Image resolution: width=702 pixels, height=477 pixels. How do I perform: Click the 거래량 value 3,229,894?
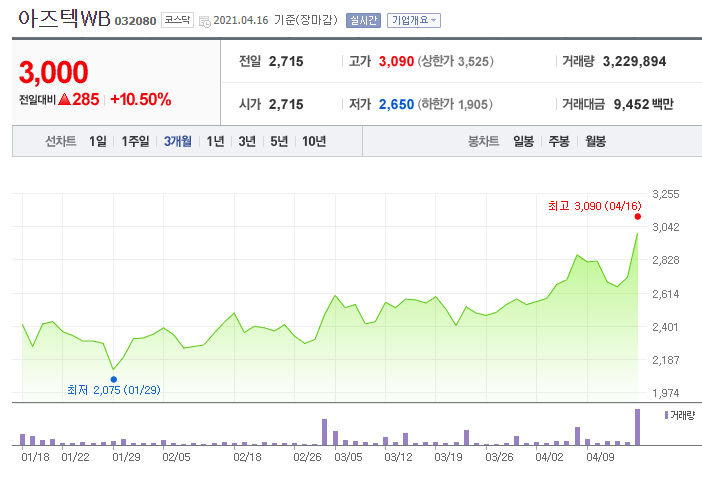634,61
